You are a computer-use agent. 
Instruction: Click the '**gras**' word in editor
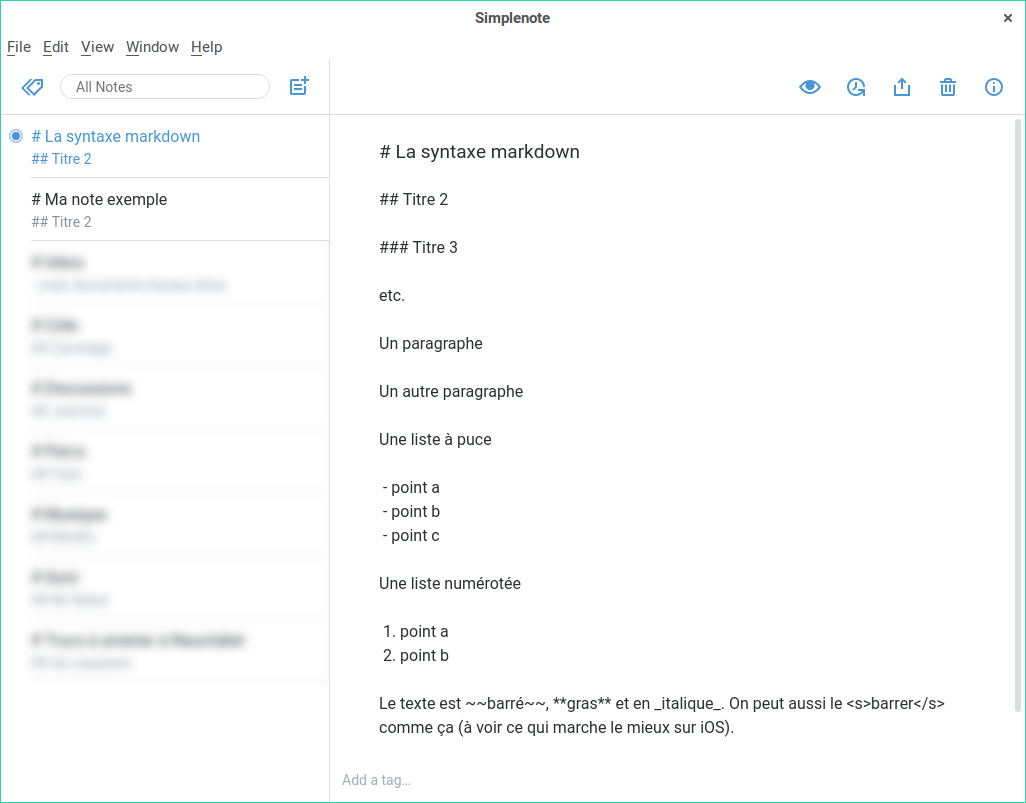[582, 704]
